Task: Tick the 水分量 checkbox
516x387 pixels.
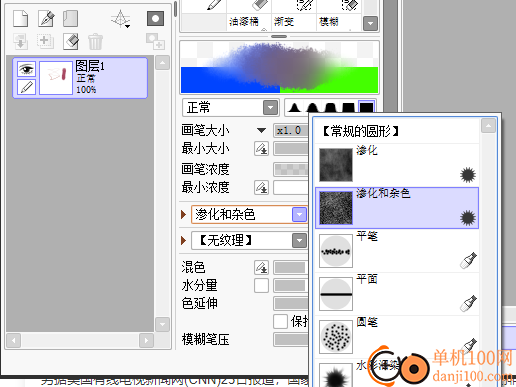Action: click(261, 286)
